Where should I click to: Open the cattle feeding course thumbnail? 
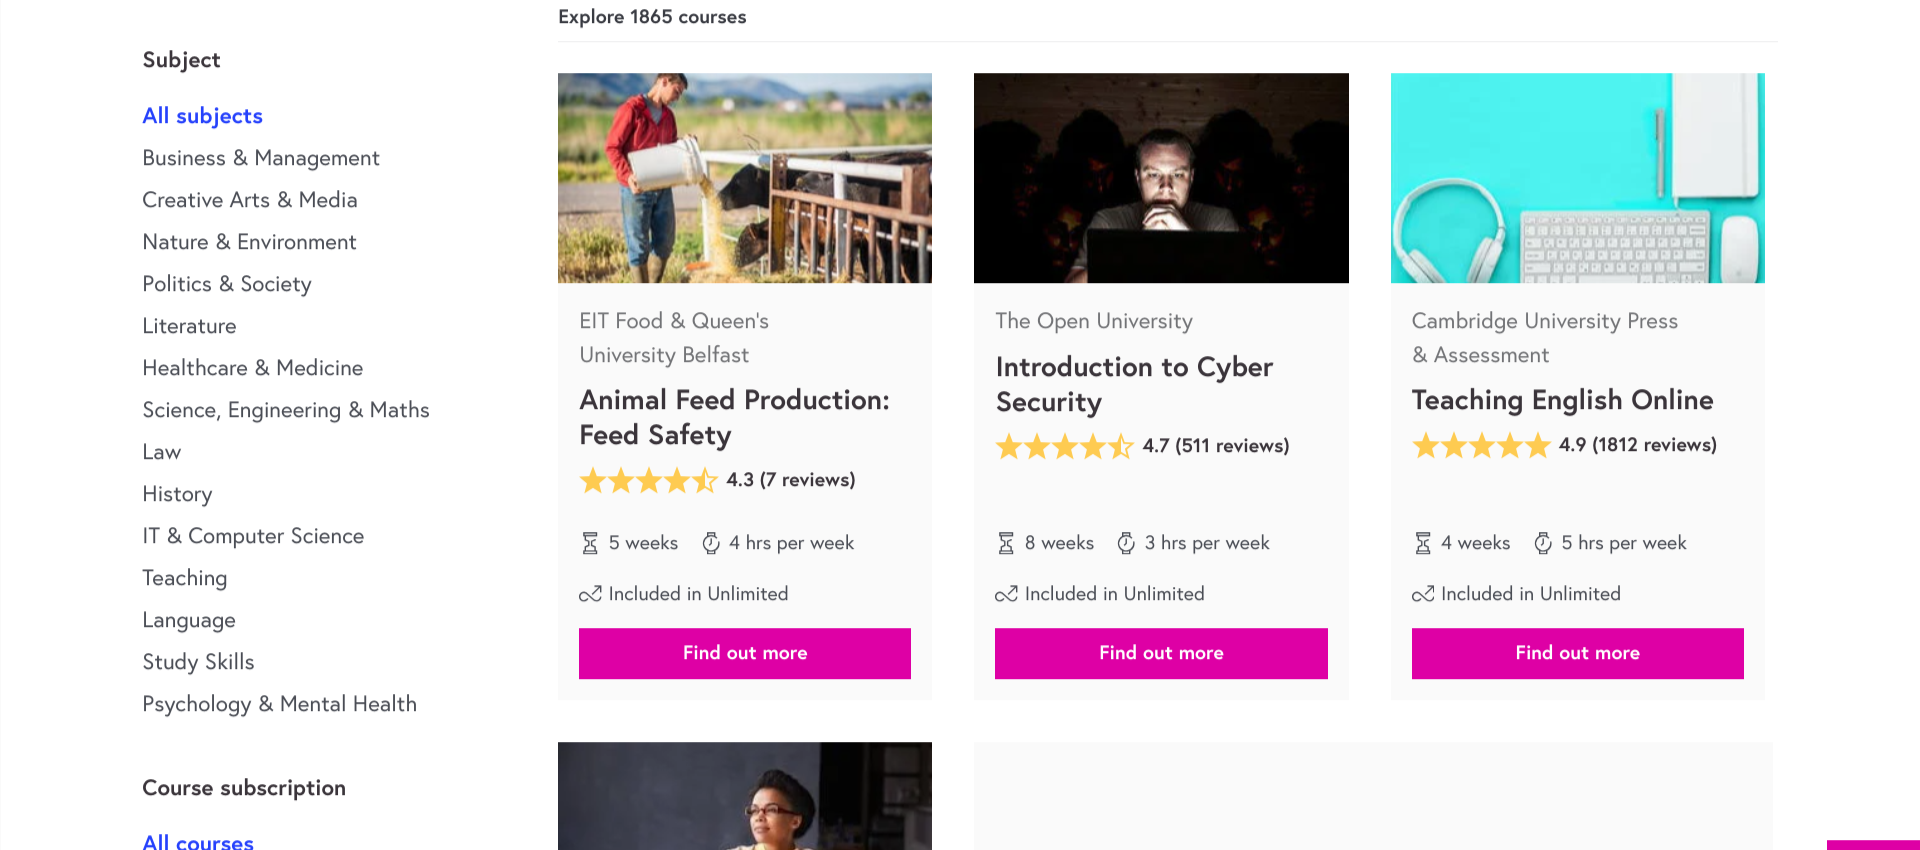point(745,178)
